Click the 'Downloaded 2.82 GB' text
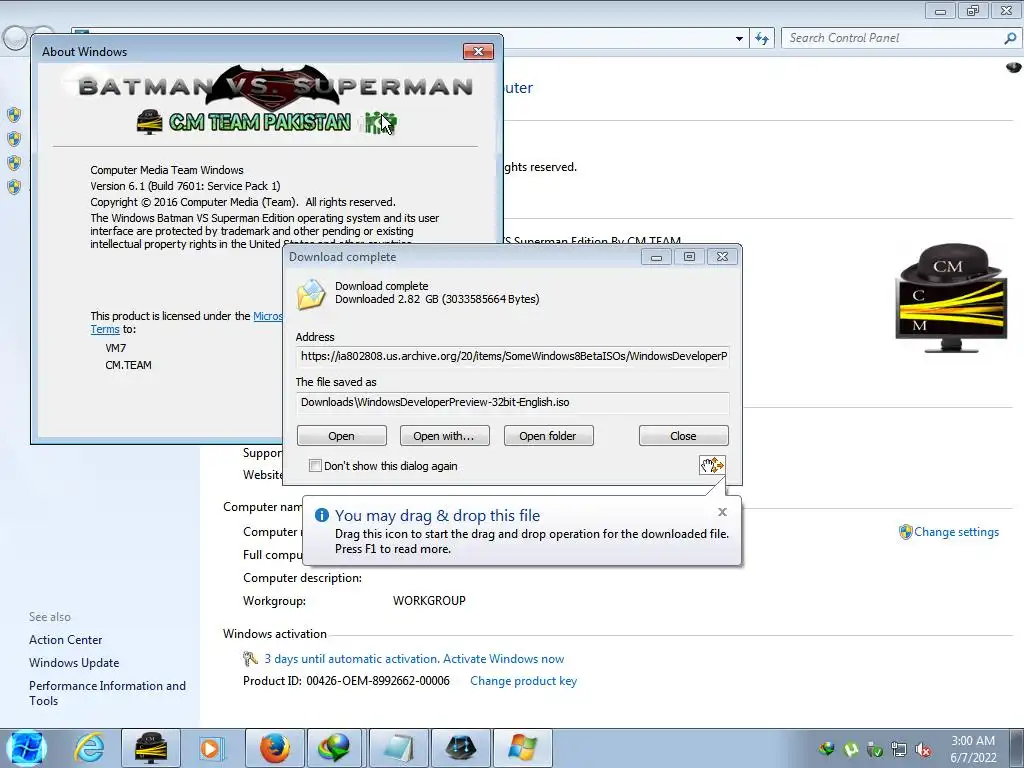 [437, 299]
